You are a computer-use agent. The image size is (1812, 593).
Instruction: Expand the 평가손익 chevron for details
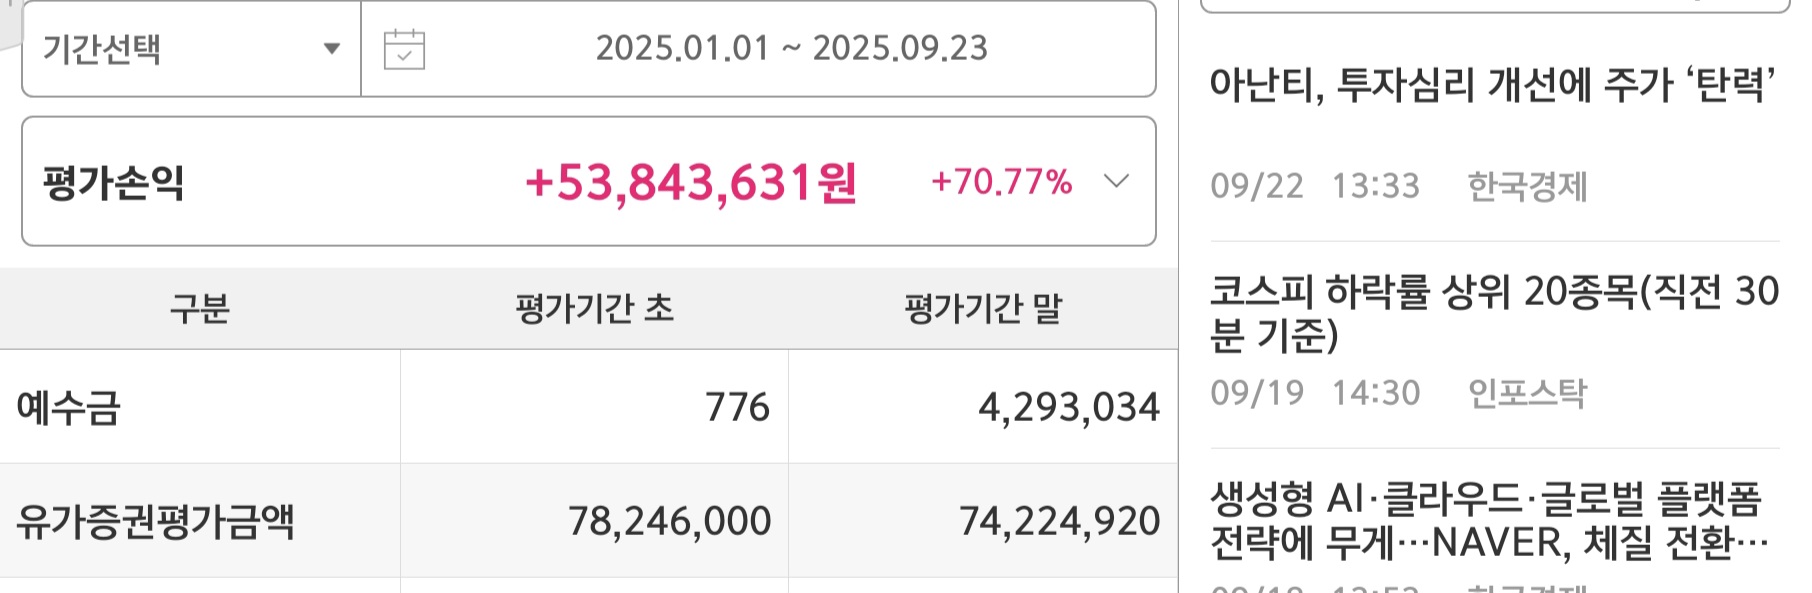click(1116, 181)
